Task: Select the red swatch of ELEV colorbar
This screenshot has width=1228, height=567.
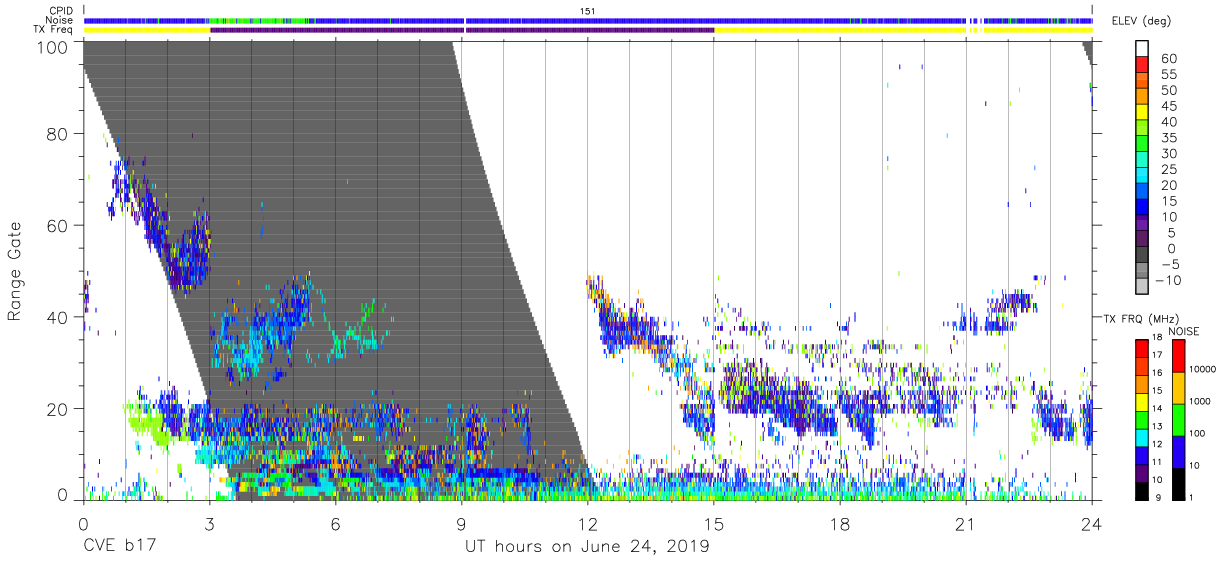Action: pyautogui.click(x=1142, y=65)
